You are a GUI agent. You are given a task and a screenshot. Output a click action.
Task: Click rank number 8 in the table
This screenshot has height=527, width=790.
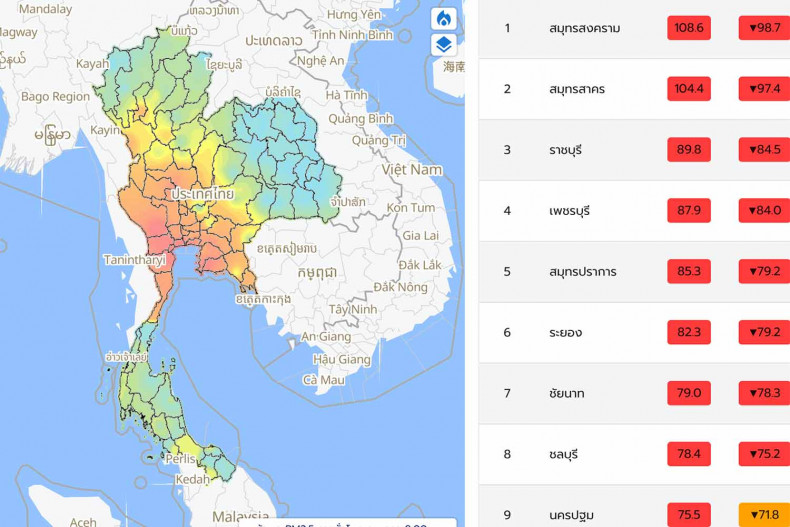click(x=507, y=454)
